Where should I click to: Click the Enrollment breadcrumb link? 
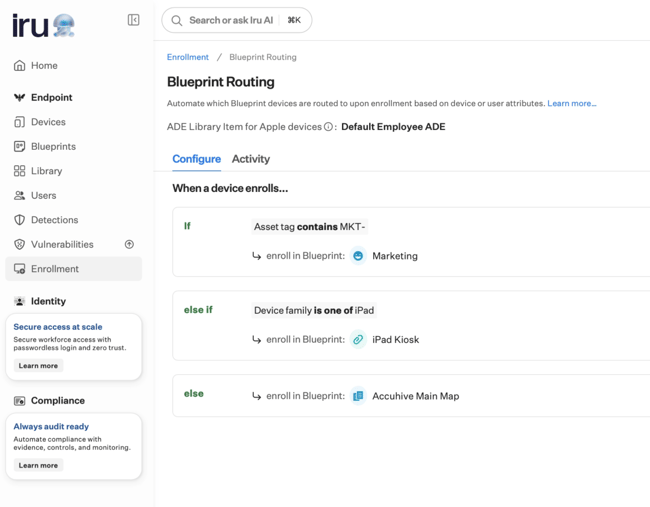click(188, 57)
